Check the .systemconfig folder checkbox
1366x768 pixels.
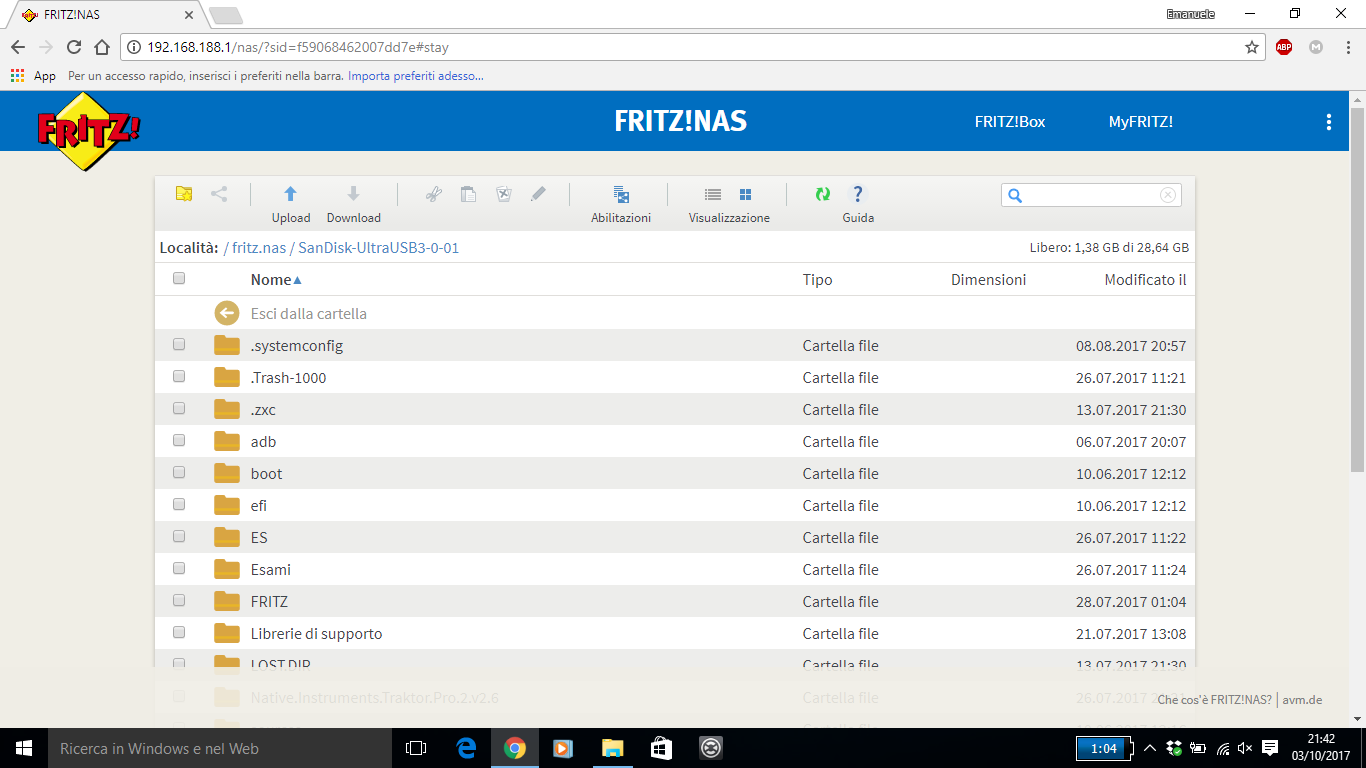click(x=179, y=345)
